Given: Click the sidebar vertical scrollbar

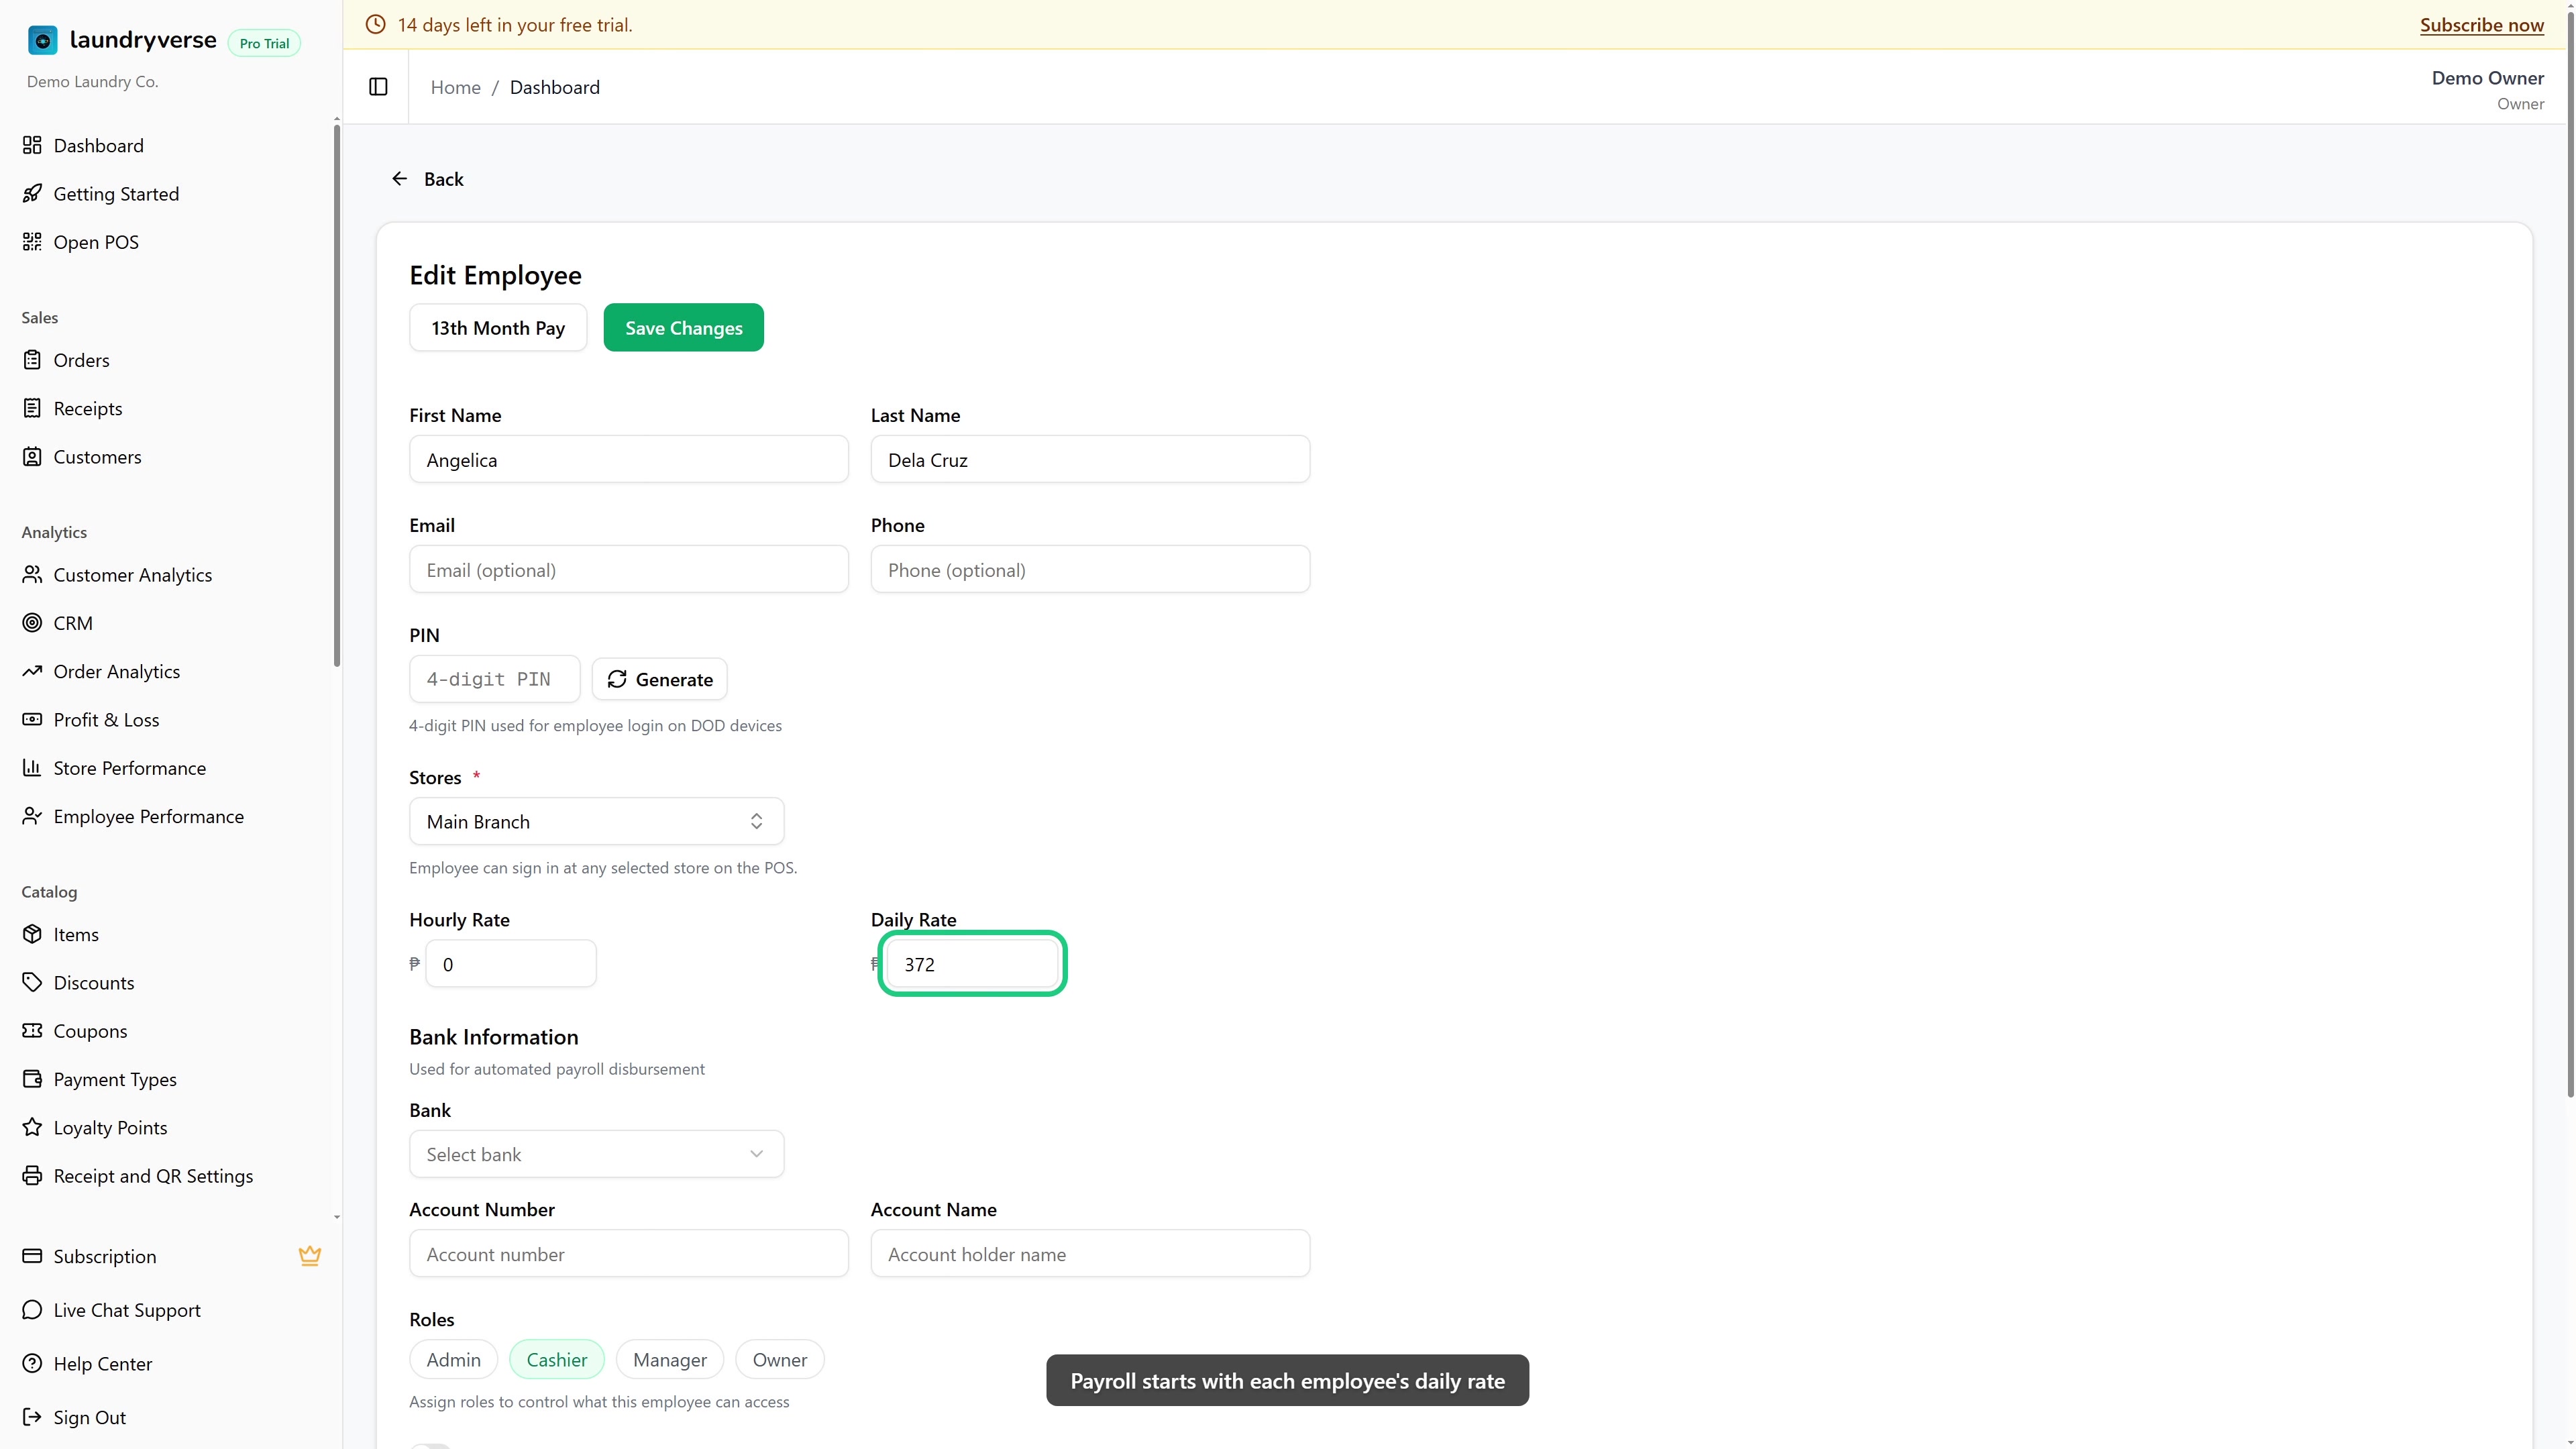Looking at the screenshot, I should (x=337, y=395).
